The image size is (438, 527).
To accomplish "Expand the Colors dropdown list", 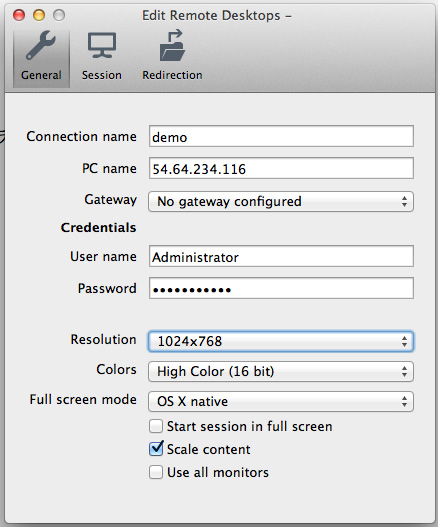I will (x=281, y=371).
